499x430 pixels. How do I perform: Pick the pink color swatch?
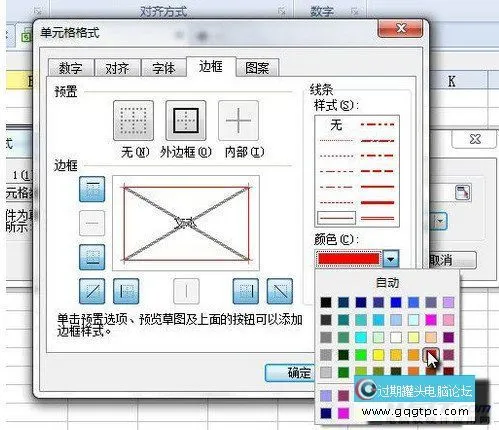[x=448, y=320]
